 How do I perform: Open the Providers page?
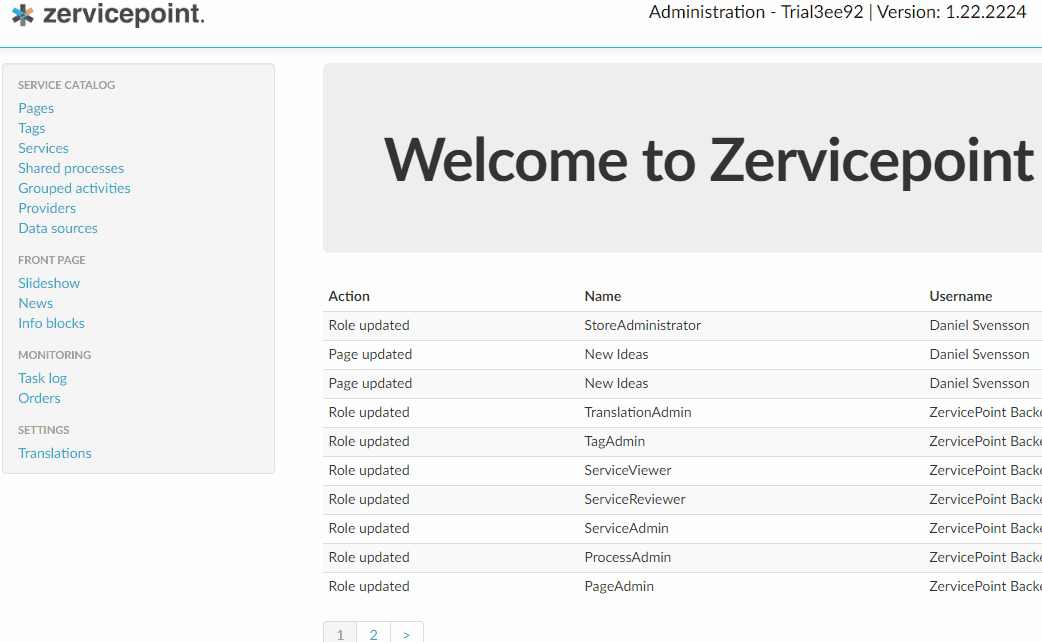47,208
